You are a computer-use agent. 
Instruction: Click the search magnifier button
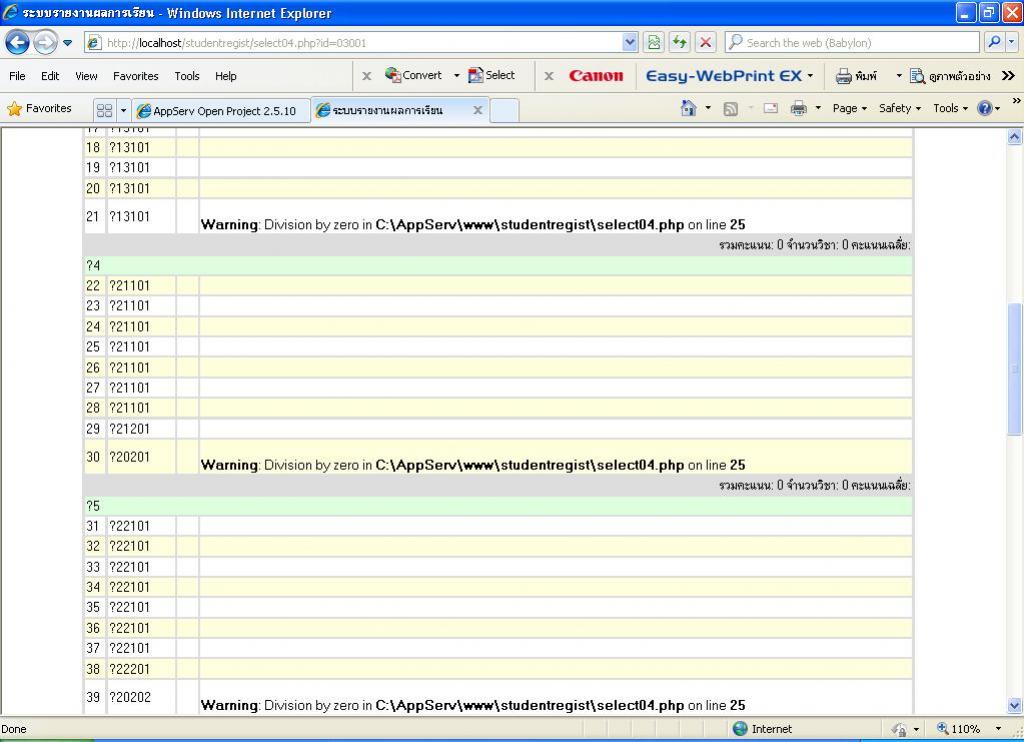pyautogui.click(x=994, y=42)
